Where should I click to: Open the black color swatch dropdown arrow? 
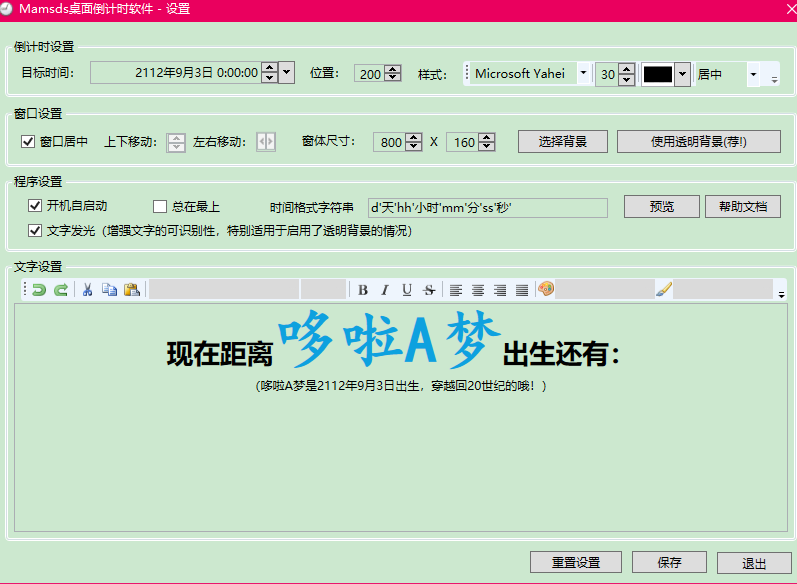tap(683, 75)
